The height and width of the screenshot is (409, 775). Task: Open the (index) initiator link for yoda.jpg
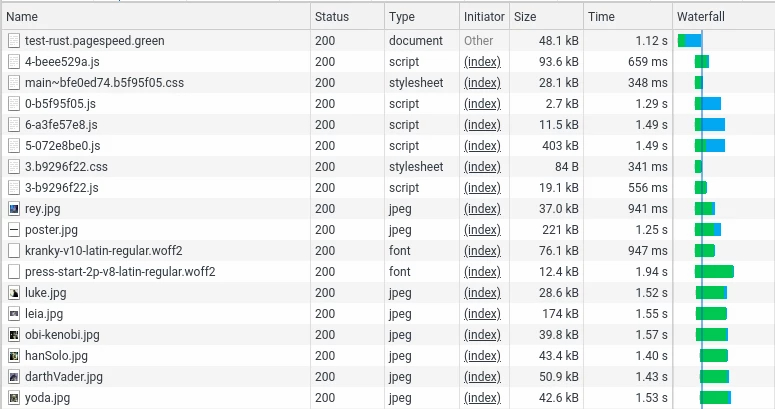point(482,398)
